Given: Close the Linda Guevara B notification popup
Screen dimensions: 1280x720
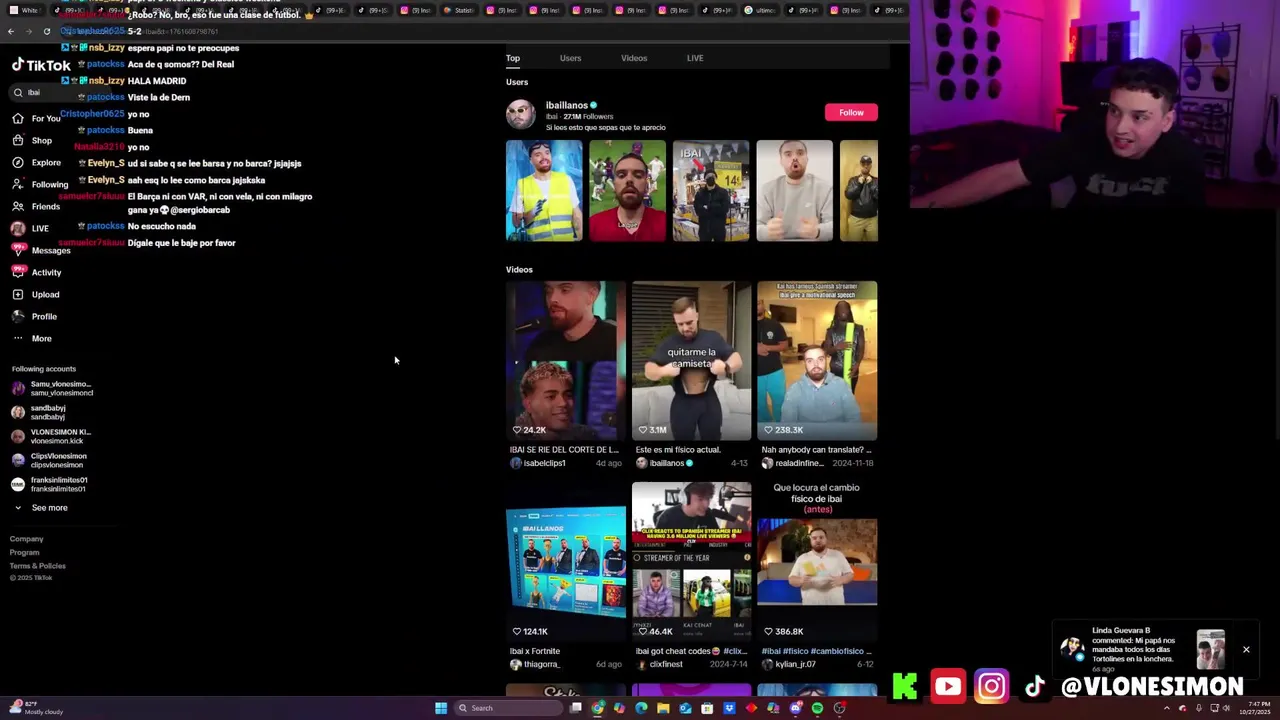Looking at the screenshot, I should pyautogui.click(x=1246, y=650).
